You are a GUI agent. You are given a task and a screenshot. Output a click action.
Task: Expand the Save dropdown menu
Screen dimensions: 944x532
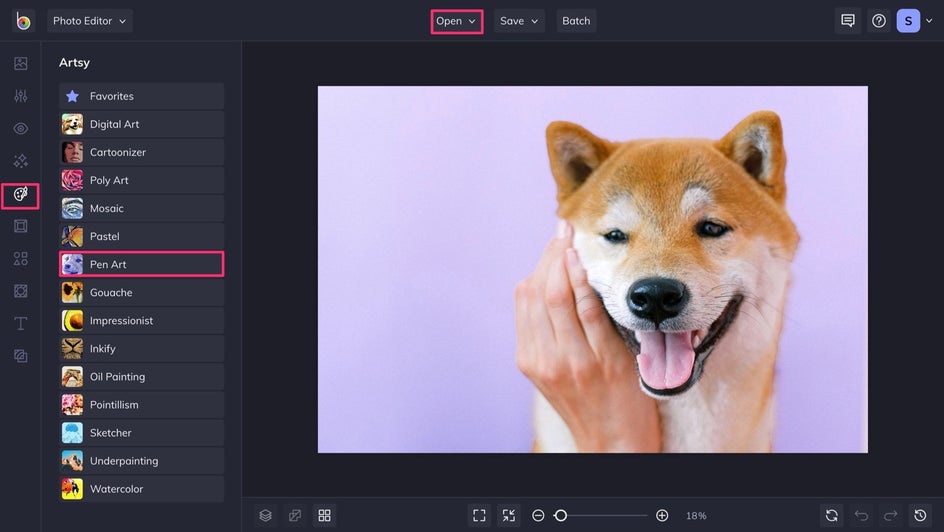519,21
